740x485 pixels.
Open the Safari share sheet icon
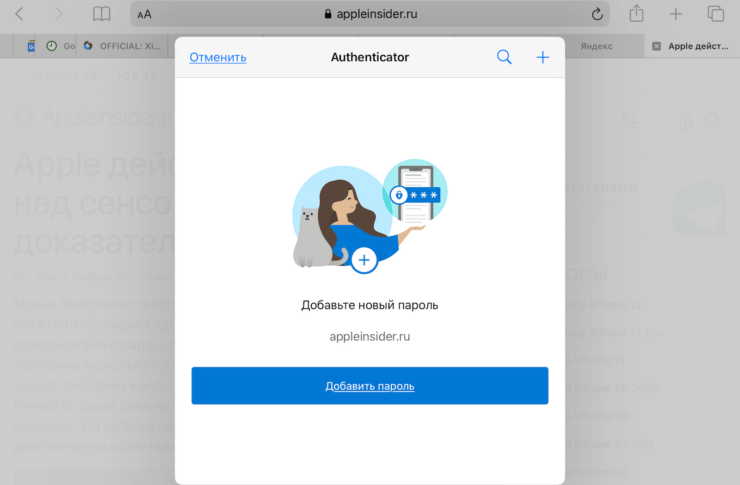(x=636, y=13)
